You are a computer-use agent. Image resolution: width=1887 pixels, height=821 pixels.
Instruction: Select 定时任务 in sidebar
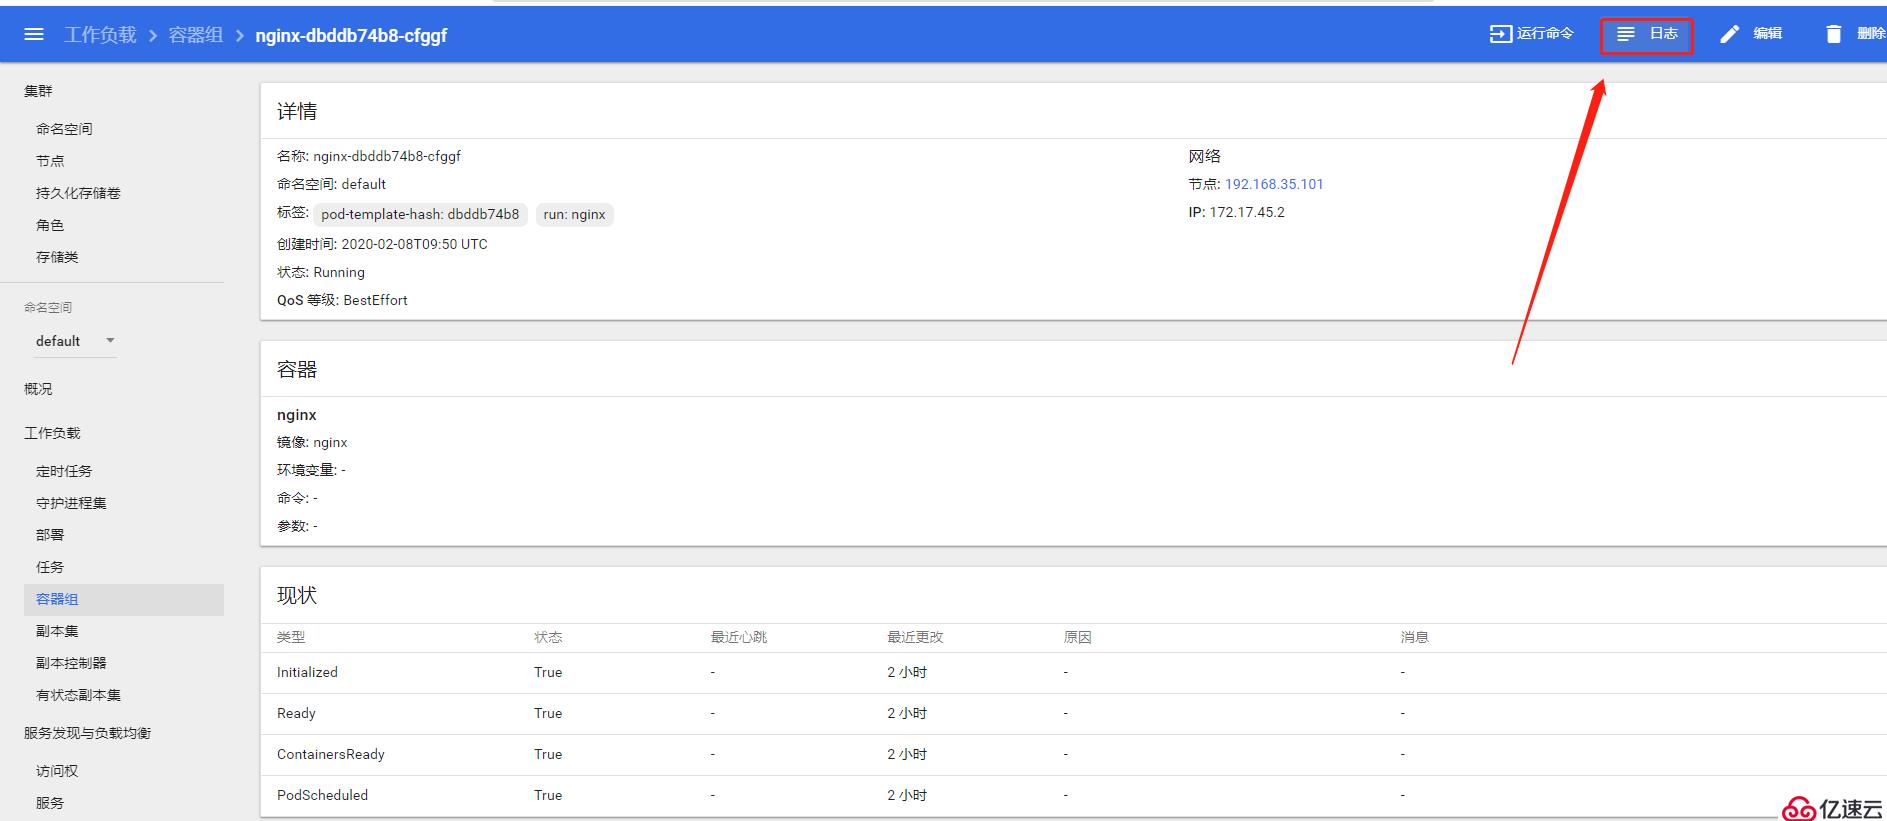(x=64, y=471)
